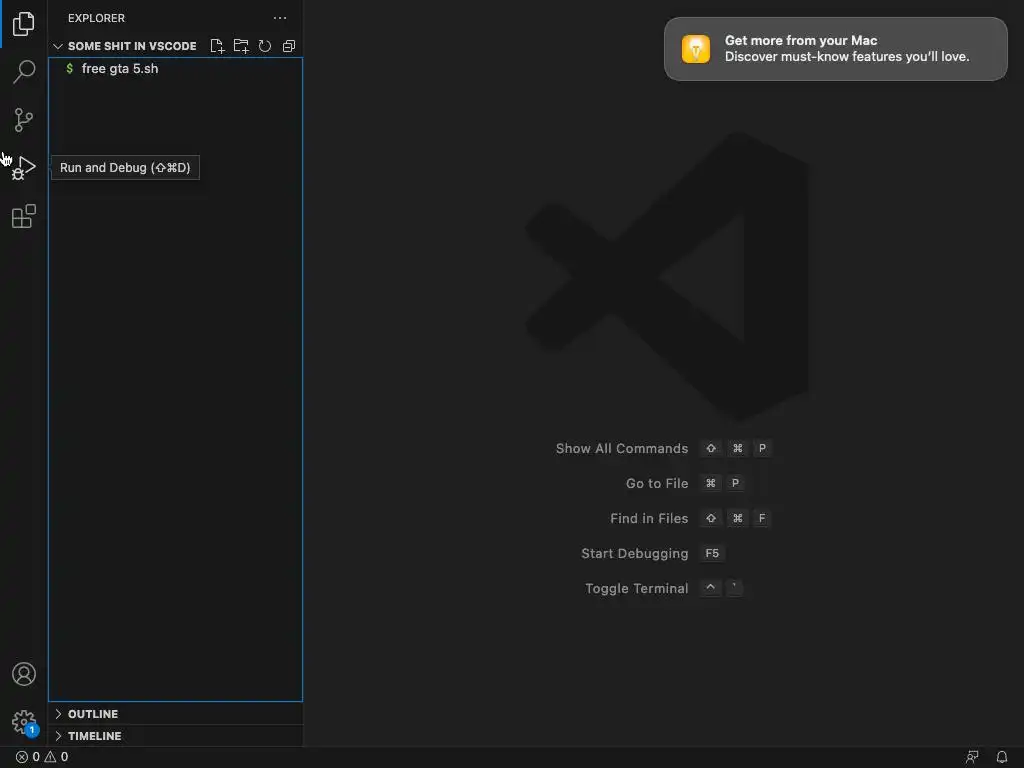Open the Extensions view icon
The height and width of the screenshot is (768, 1024).
pos(24,216)
